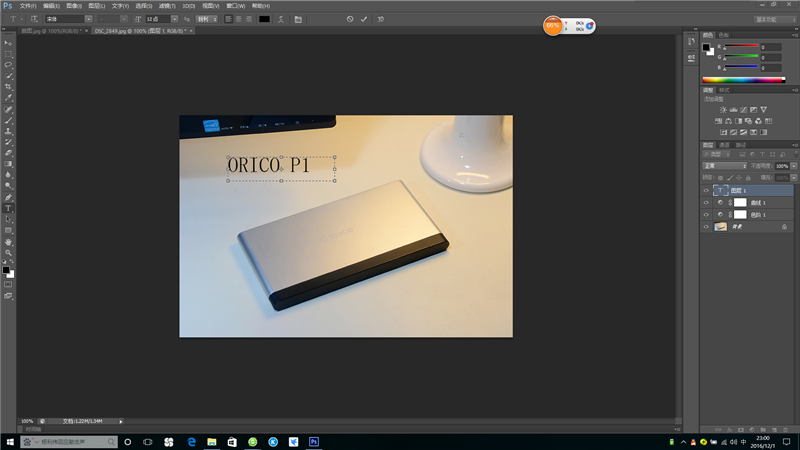Select the Horizontal Type tool

[x=8, y=209]
